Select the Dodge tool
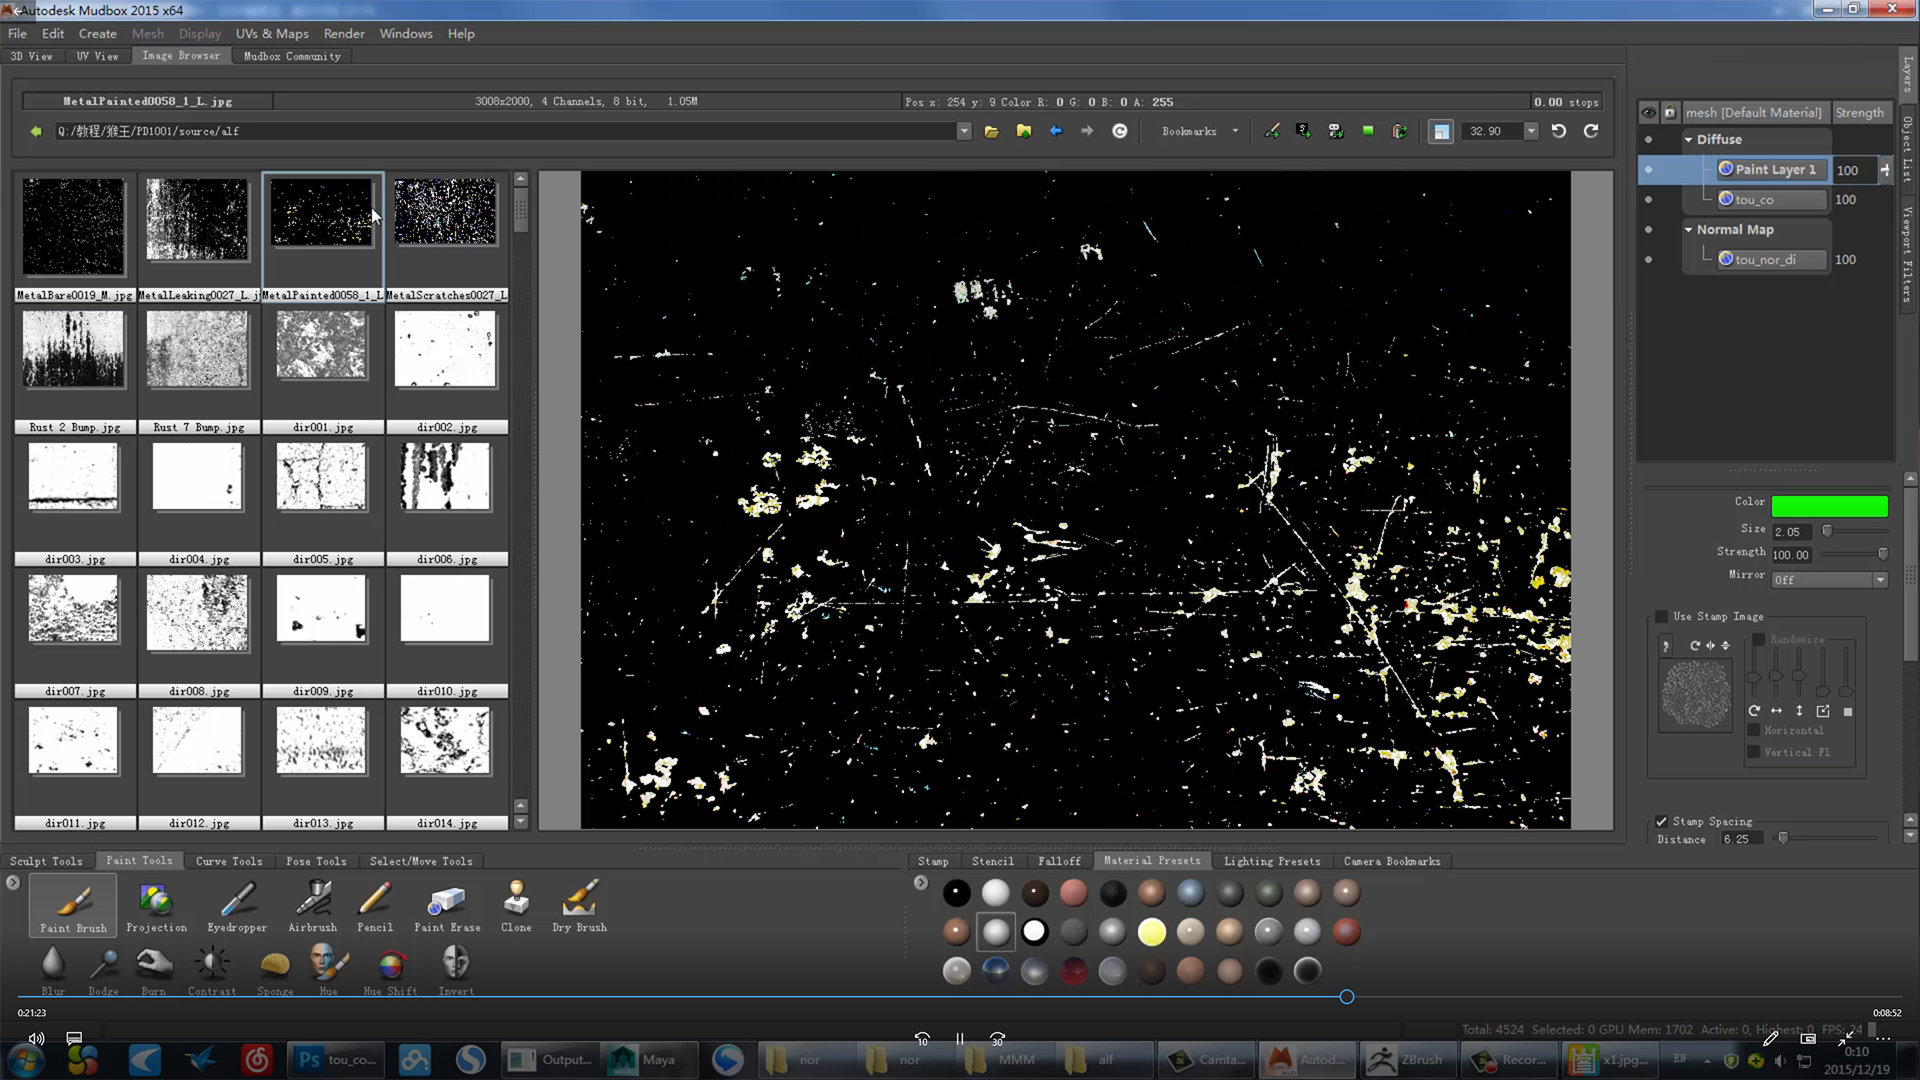 click(x=103, y=970)
